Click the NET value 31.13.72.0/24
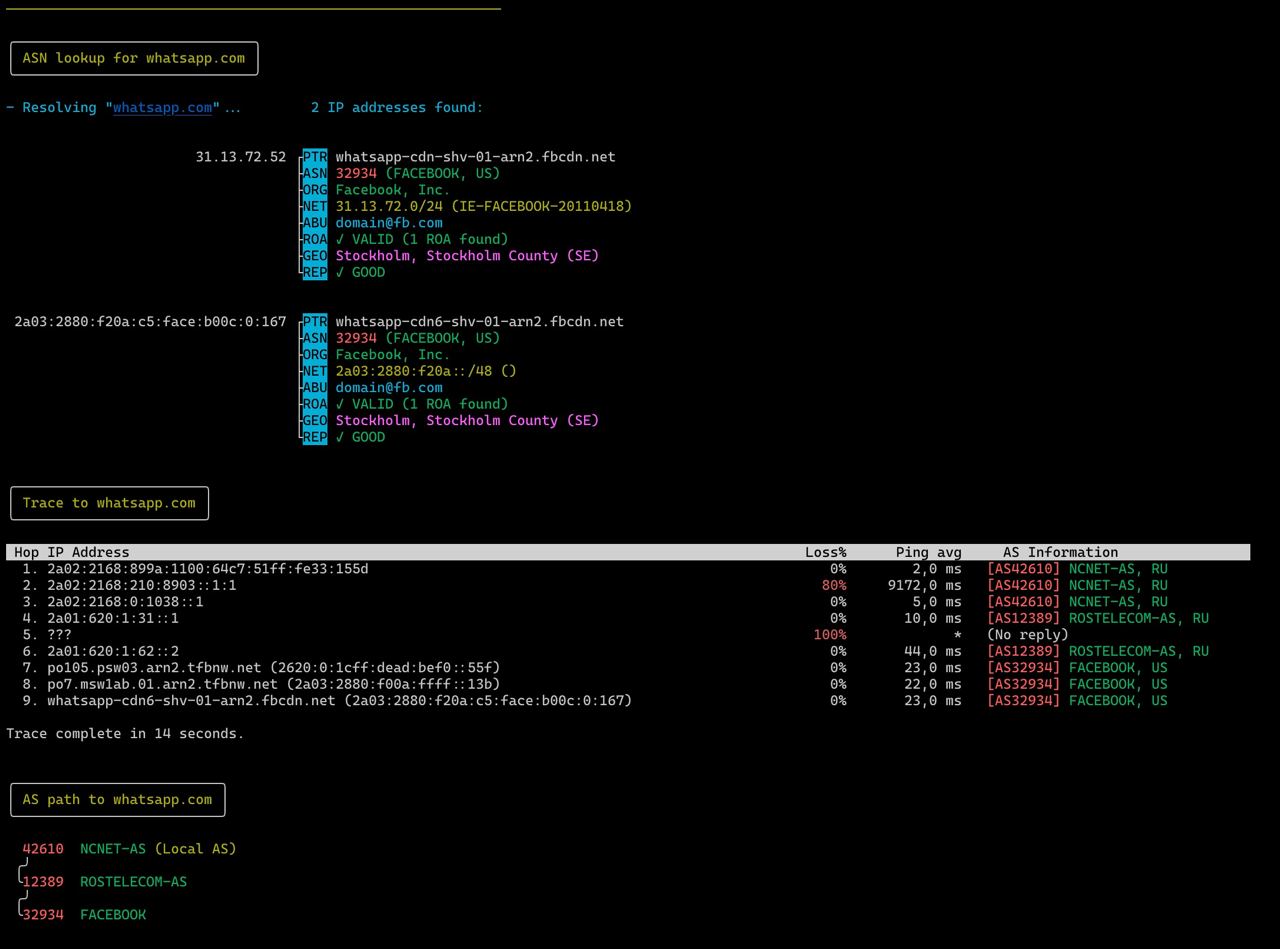The image size is (1280, 949). pos(389,206)
